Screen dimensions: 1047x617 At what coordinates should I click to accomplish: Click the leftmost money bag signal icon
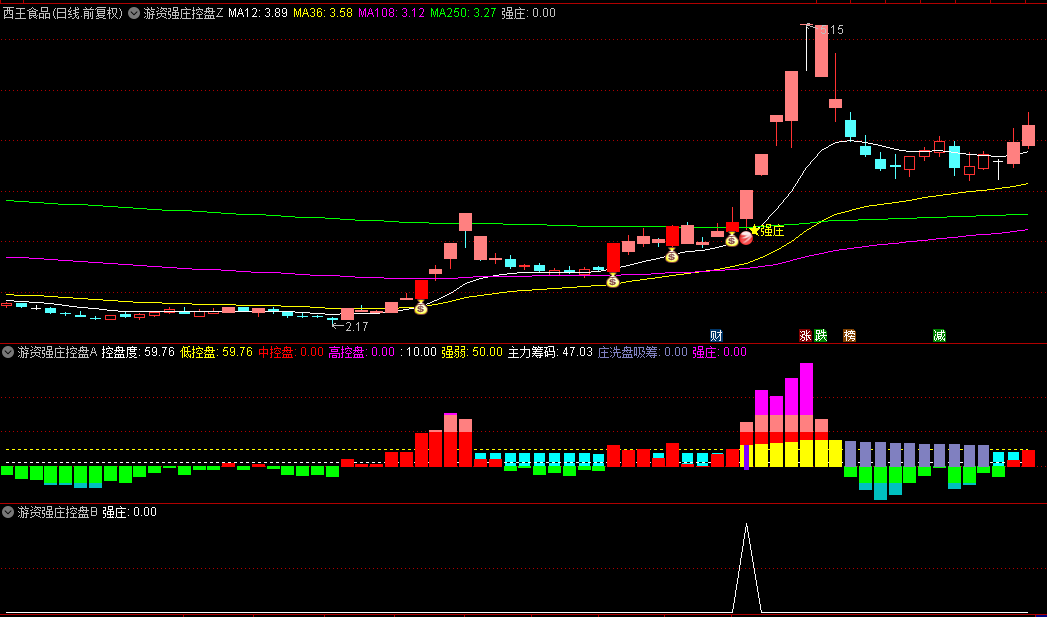[x=421, y=307]
